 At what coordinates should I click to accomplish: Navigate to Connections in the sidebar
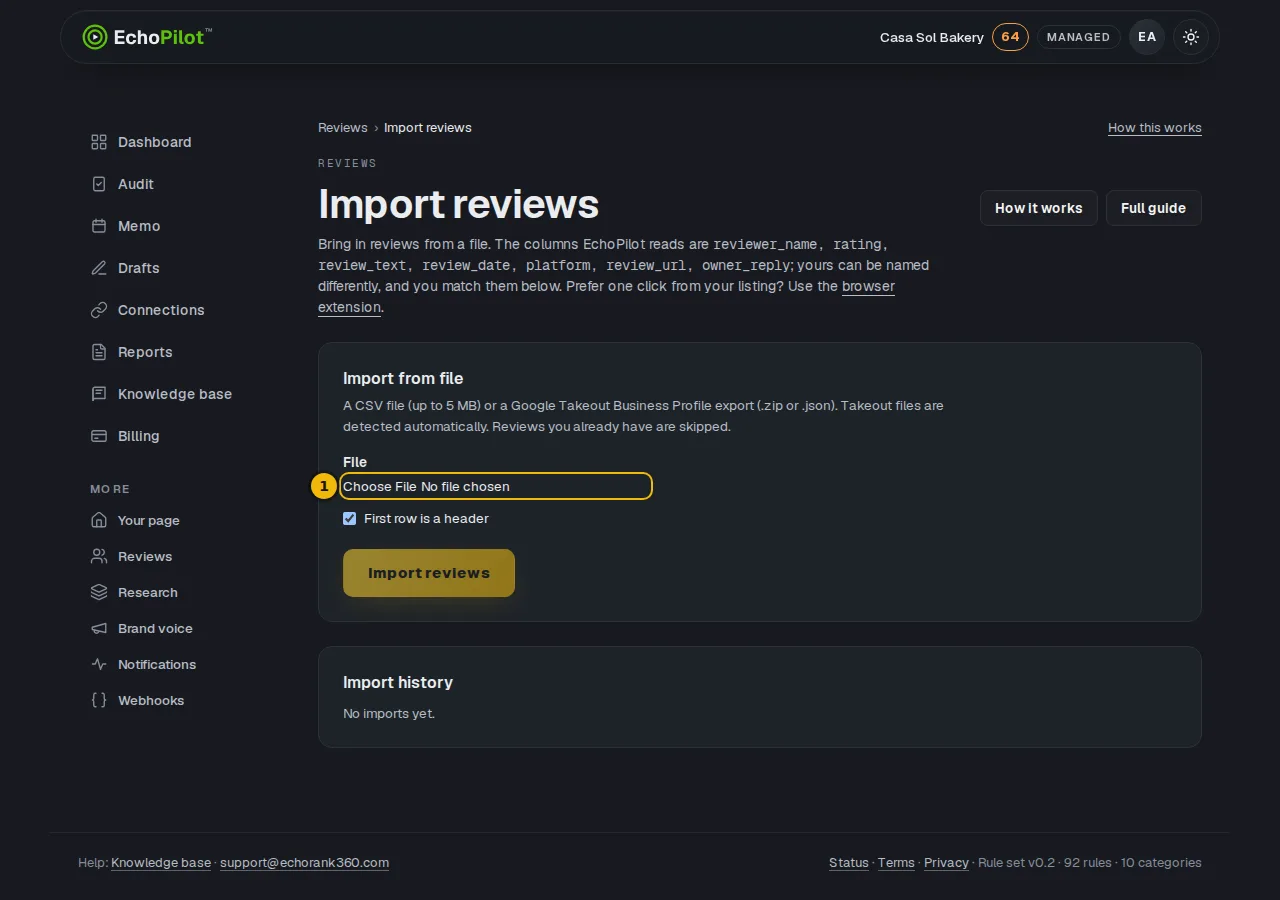coord(161,310)
